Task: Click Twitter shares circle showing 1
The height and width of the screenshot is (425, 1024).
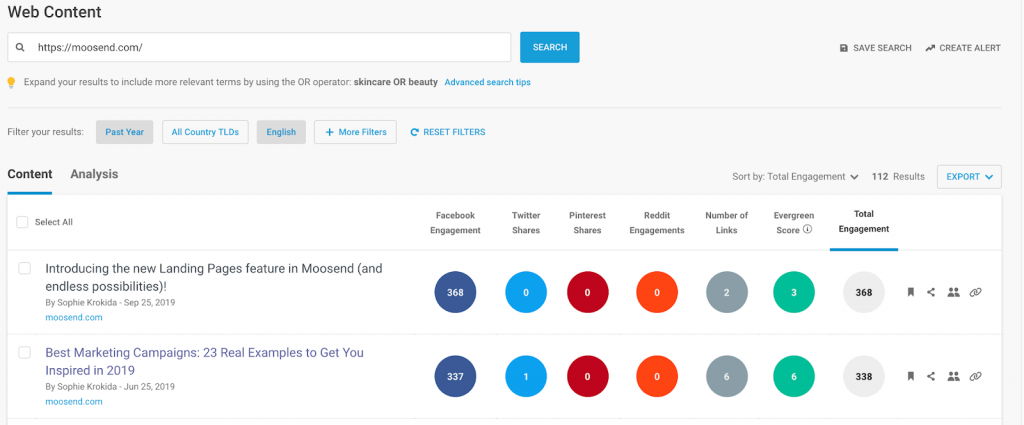Action: point(526,377)
